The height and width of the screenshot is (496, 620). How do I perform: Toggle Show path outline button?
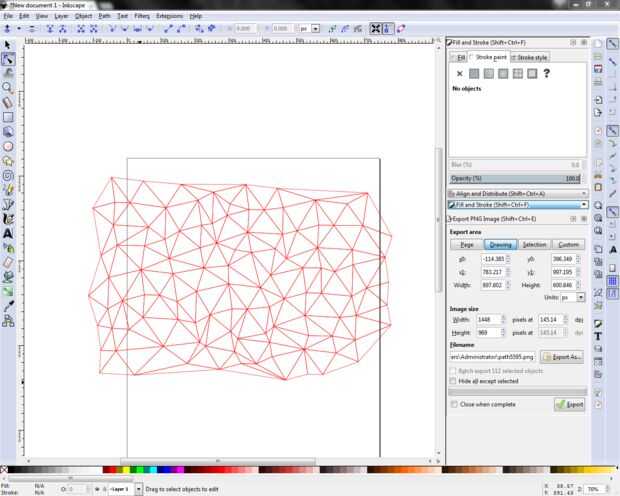(x=401, y=28)
